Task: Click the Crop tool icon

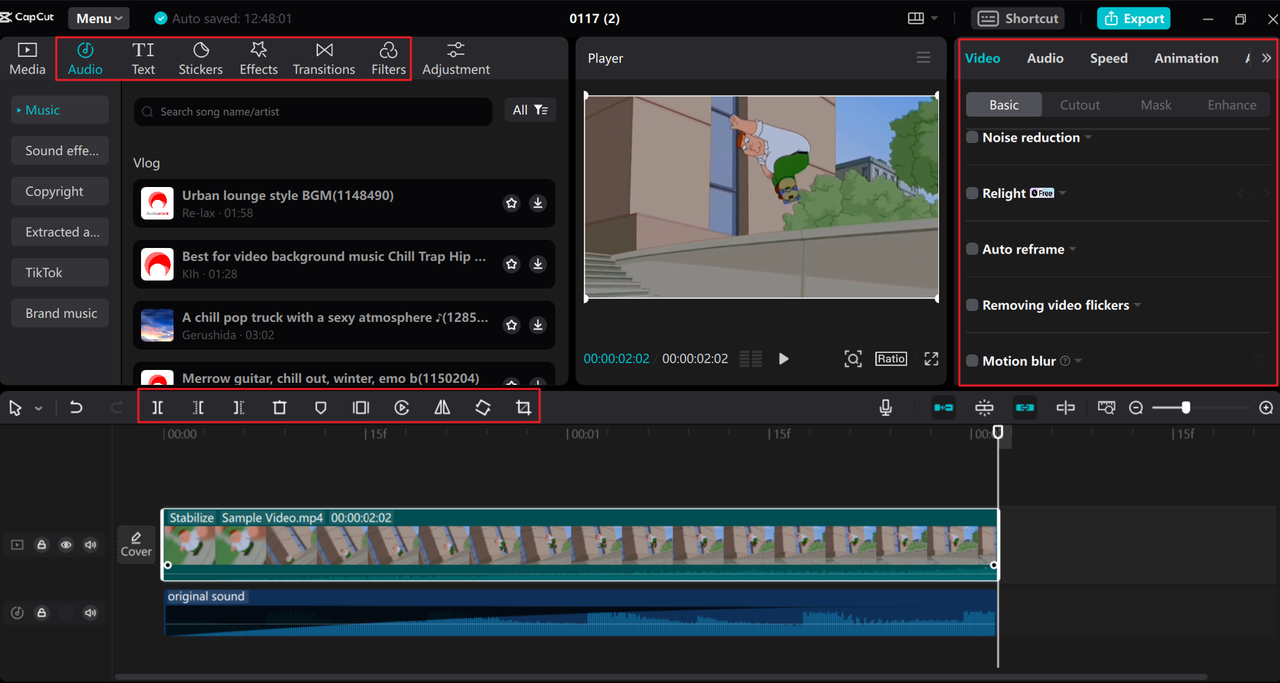Action: tap(523, 408)
